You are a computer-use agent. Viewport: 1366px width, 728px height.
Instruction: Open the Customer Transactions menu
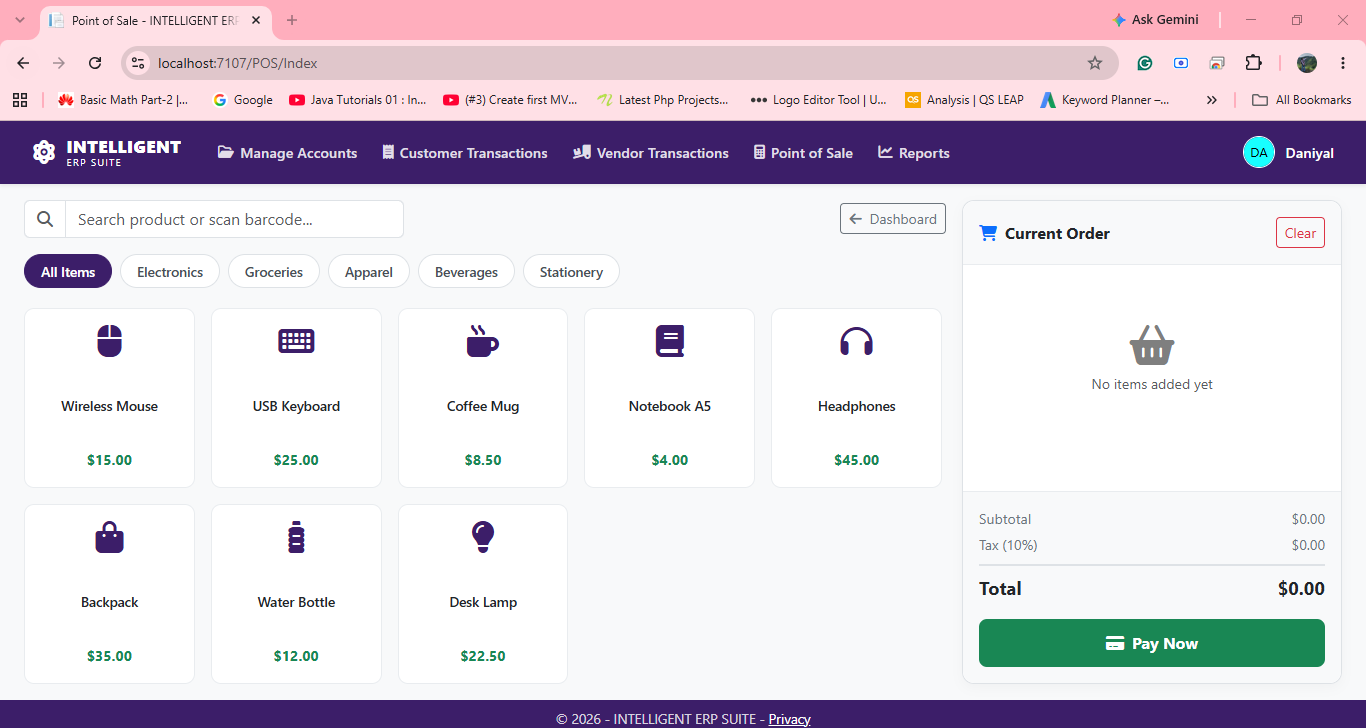point(465,153)
